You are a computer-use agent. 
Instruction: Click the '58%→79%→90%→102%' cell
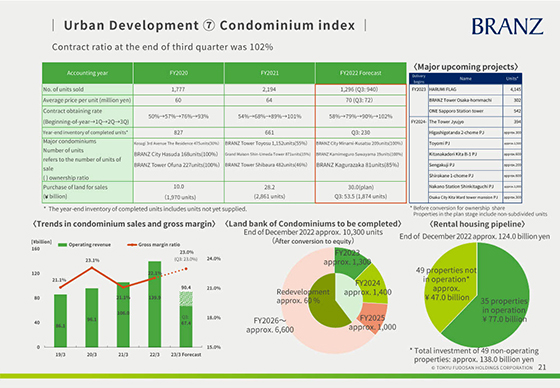360,116
